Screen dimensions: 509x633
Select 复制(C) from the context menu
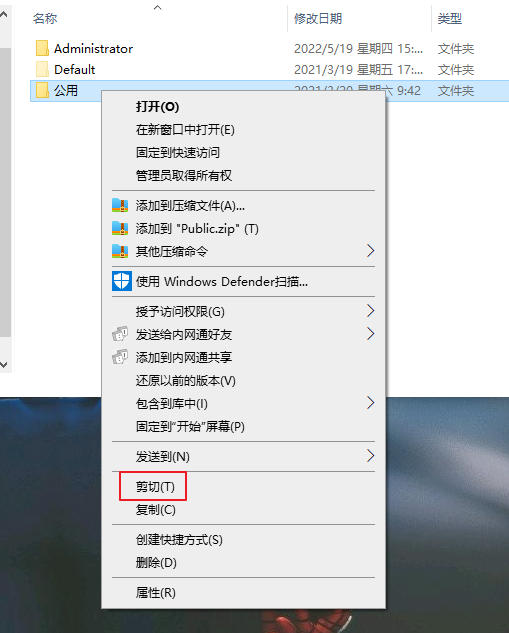click(x=155, y=510)
